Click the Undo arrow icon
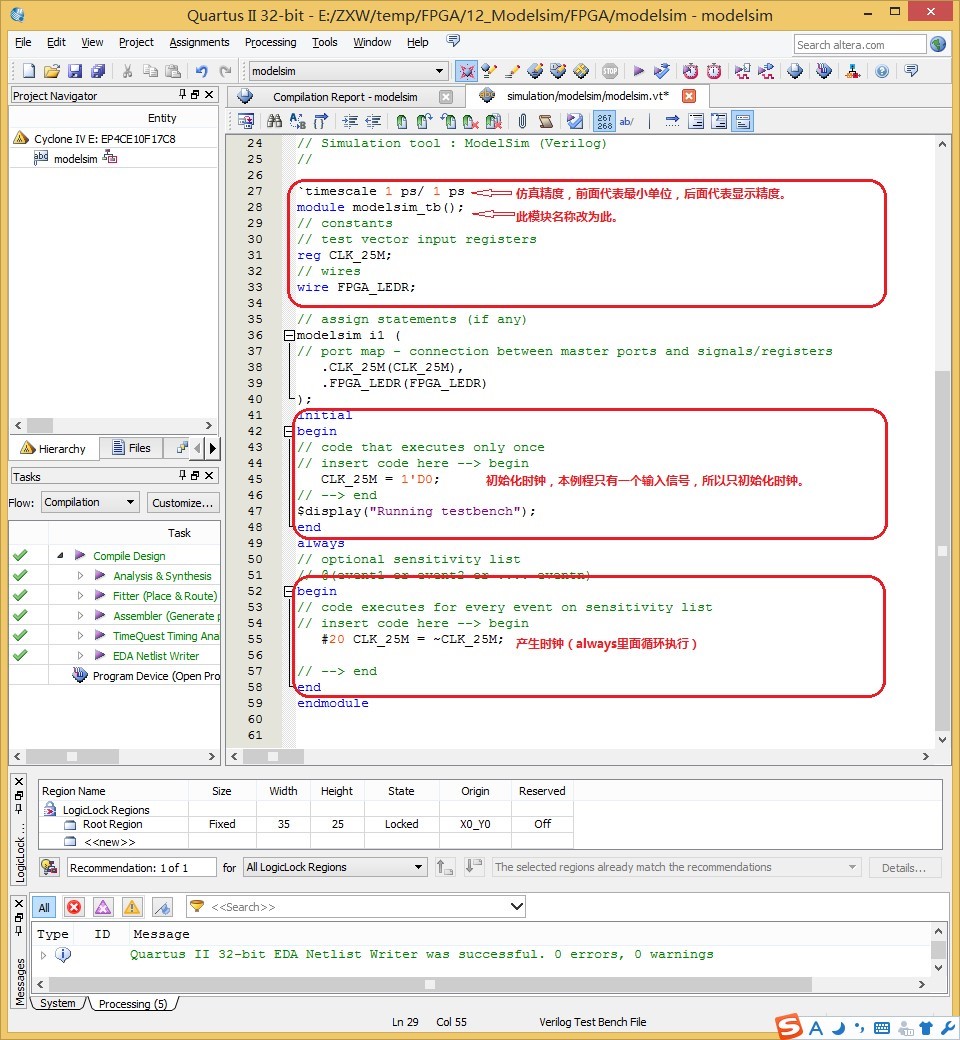 (x=201, y=71)
